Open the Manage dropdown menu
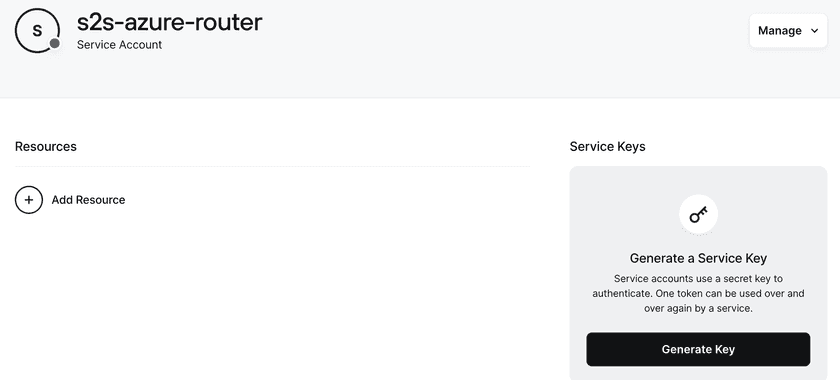Image resolution: width=840 pixels, height=380 pixels. [x=788, y=31]
